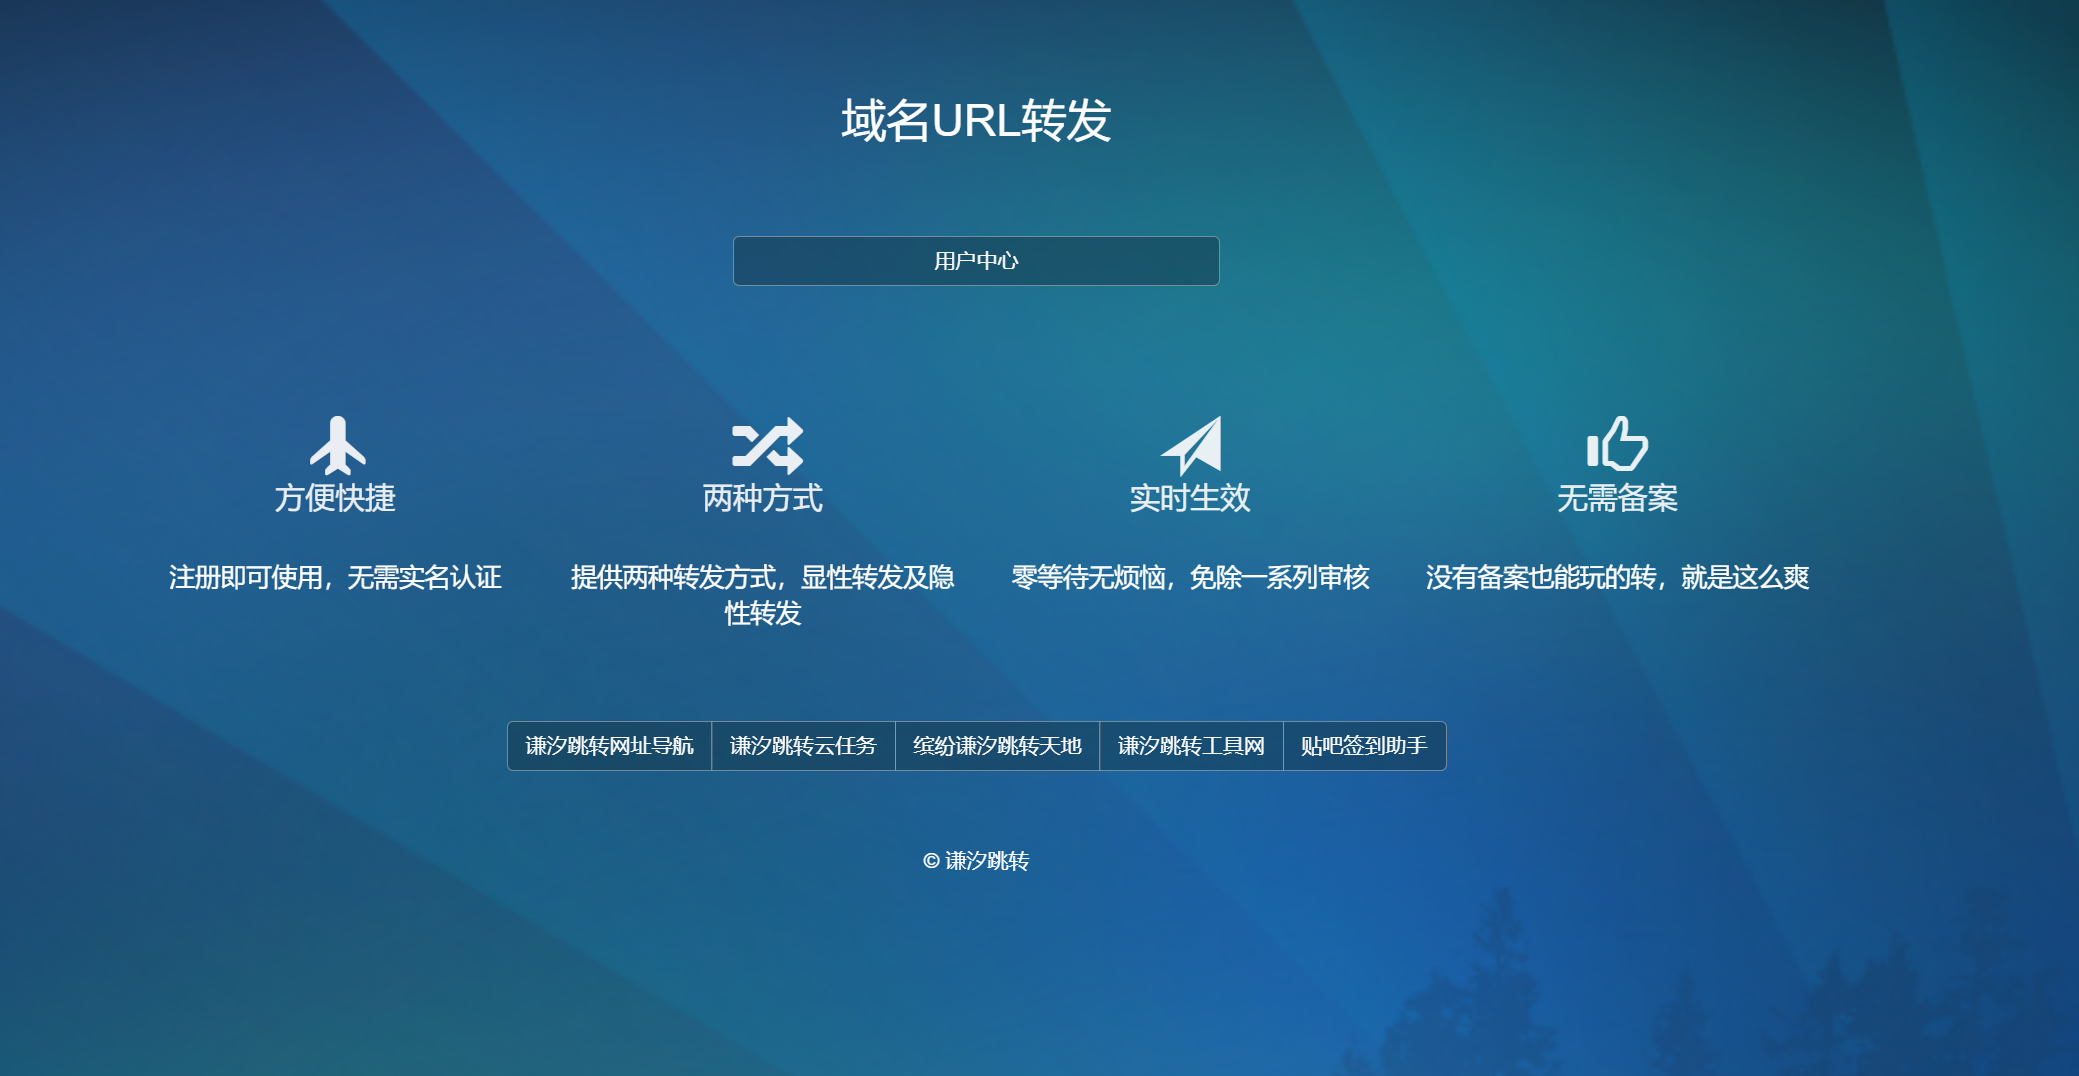
Task: Click the 注册即可使用 description text
Action: [x=338, y=578]
